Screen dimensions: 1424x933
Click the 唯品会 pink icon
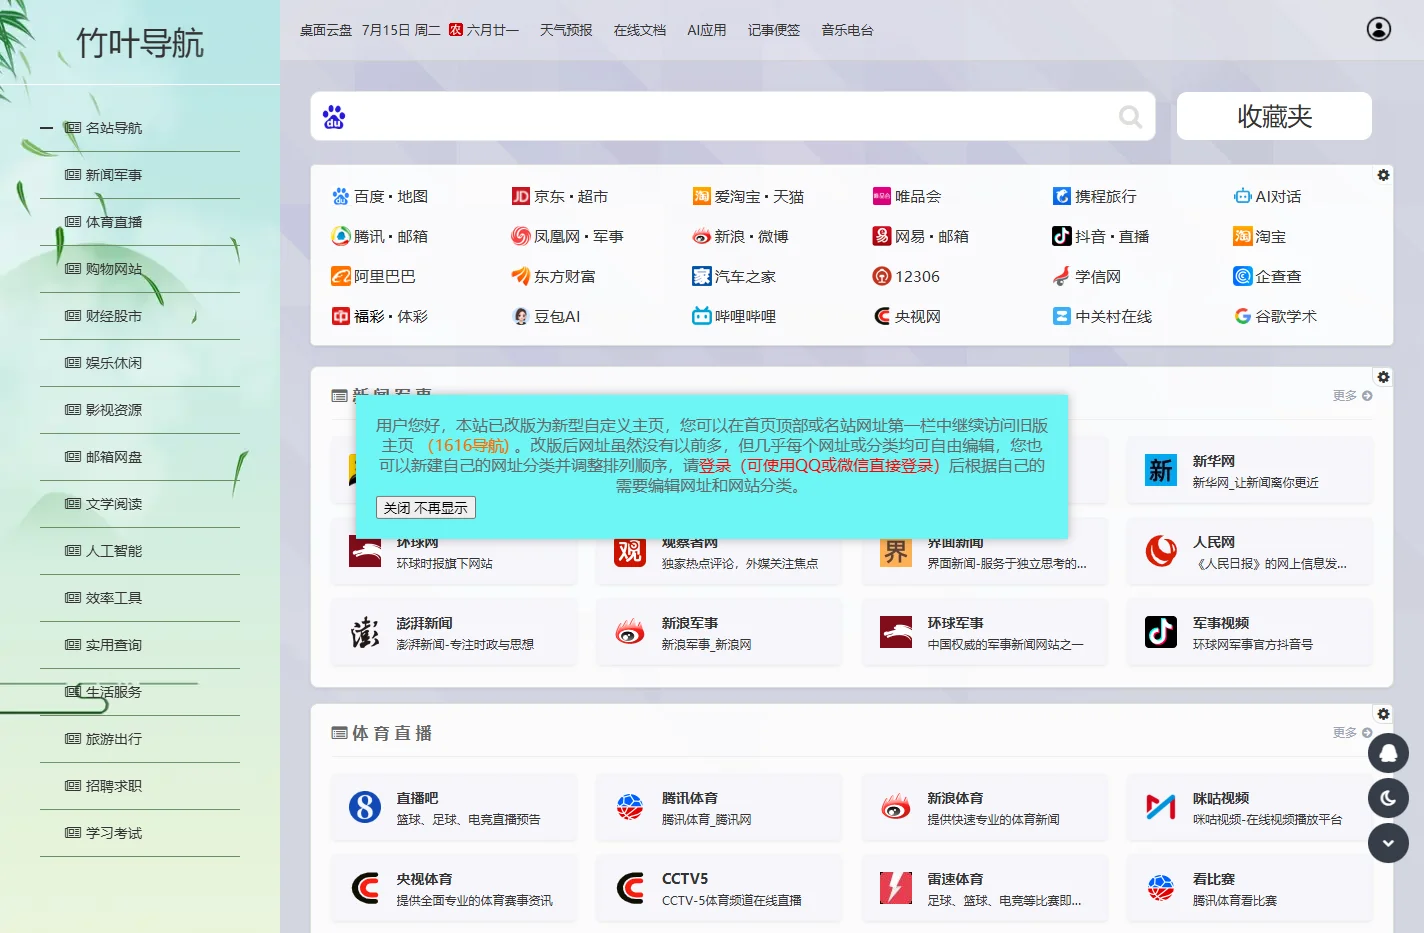(882, 196)
